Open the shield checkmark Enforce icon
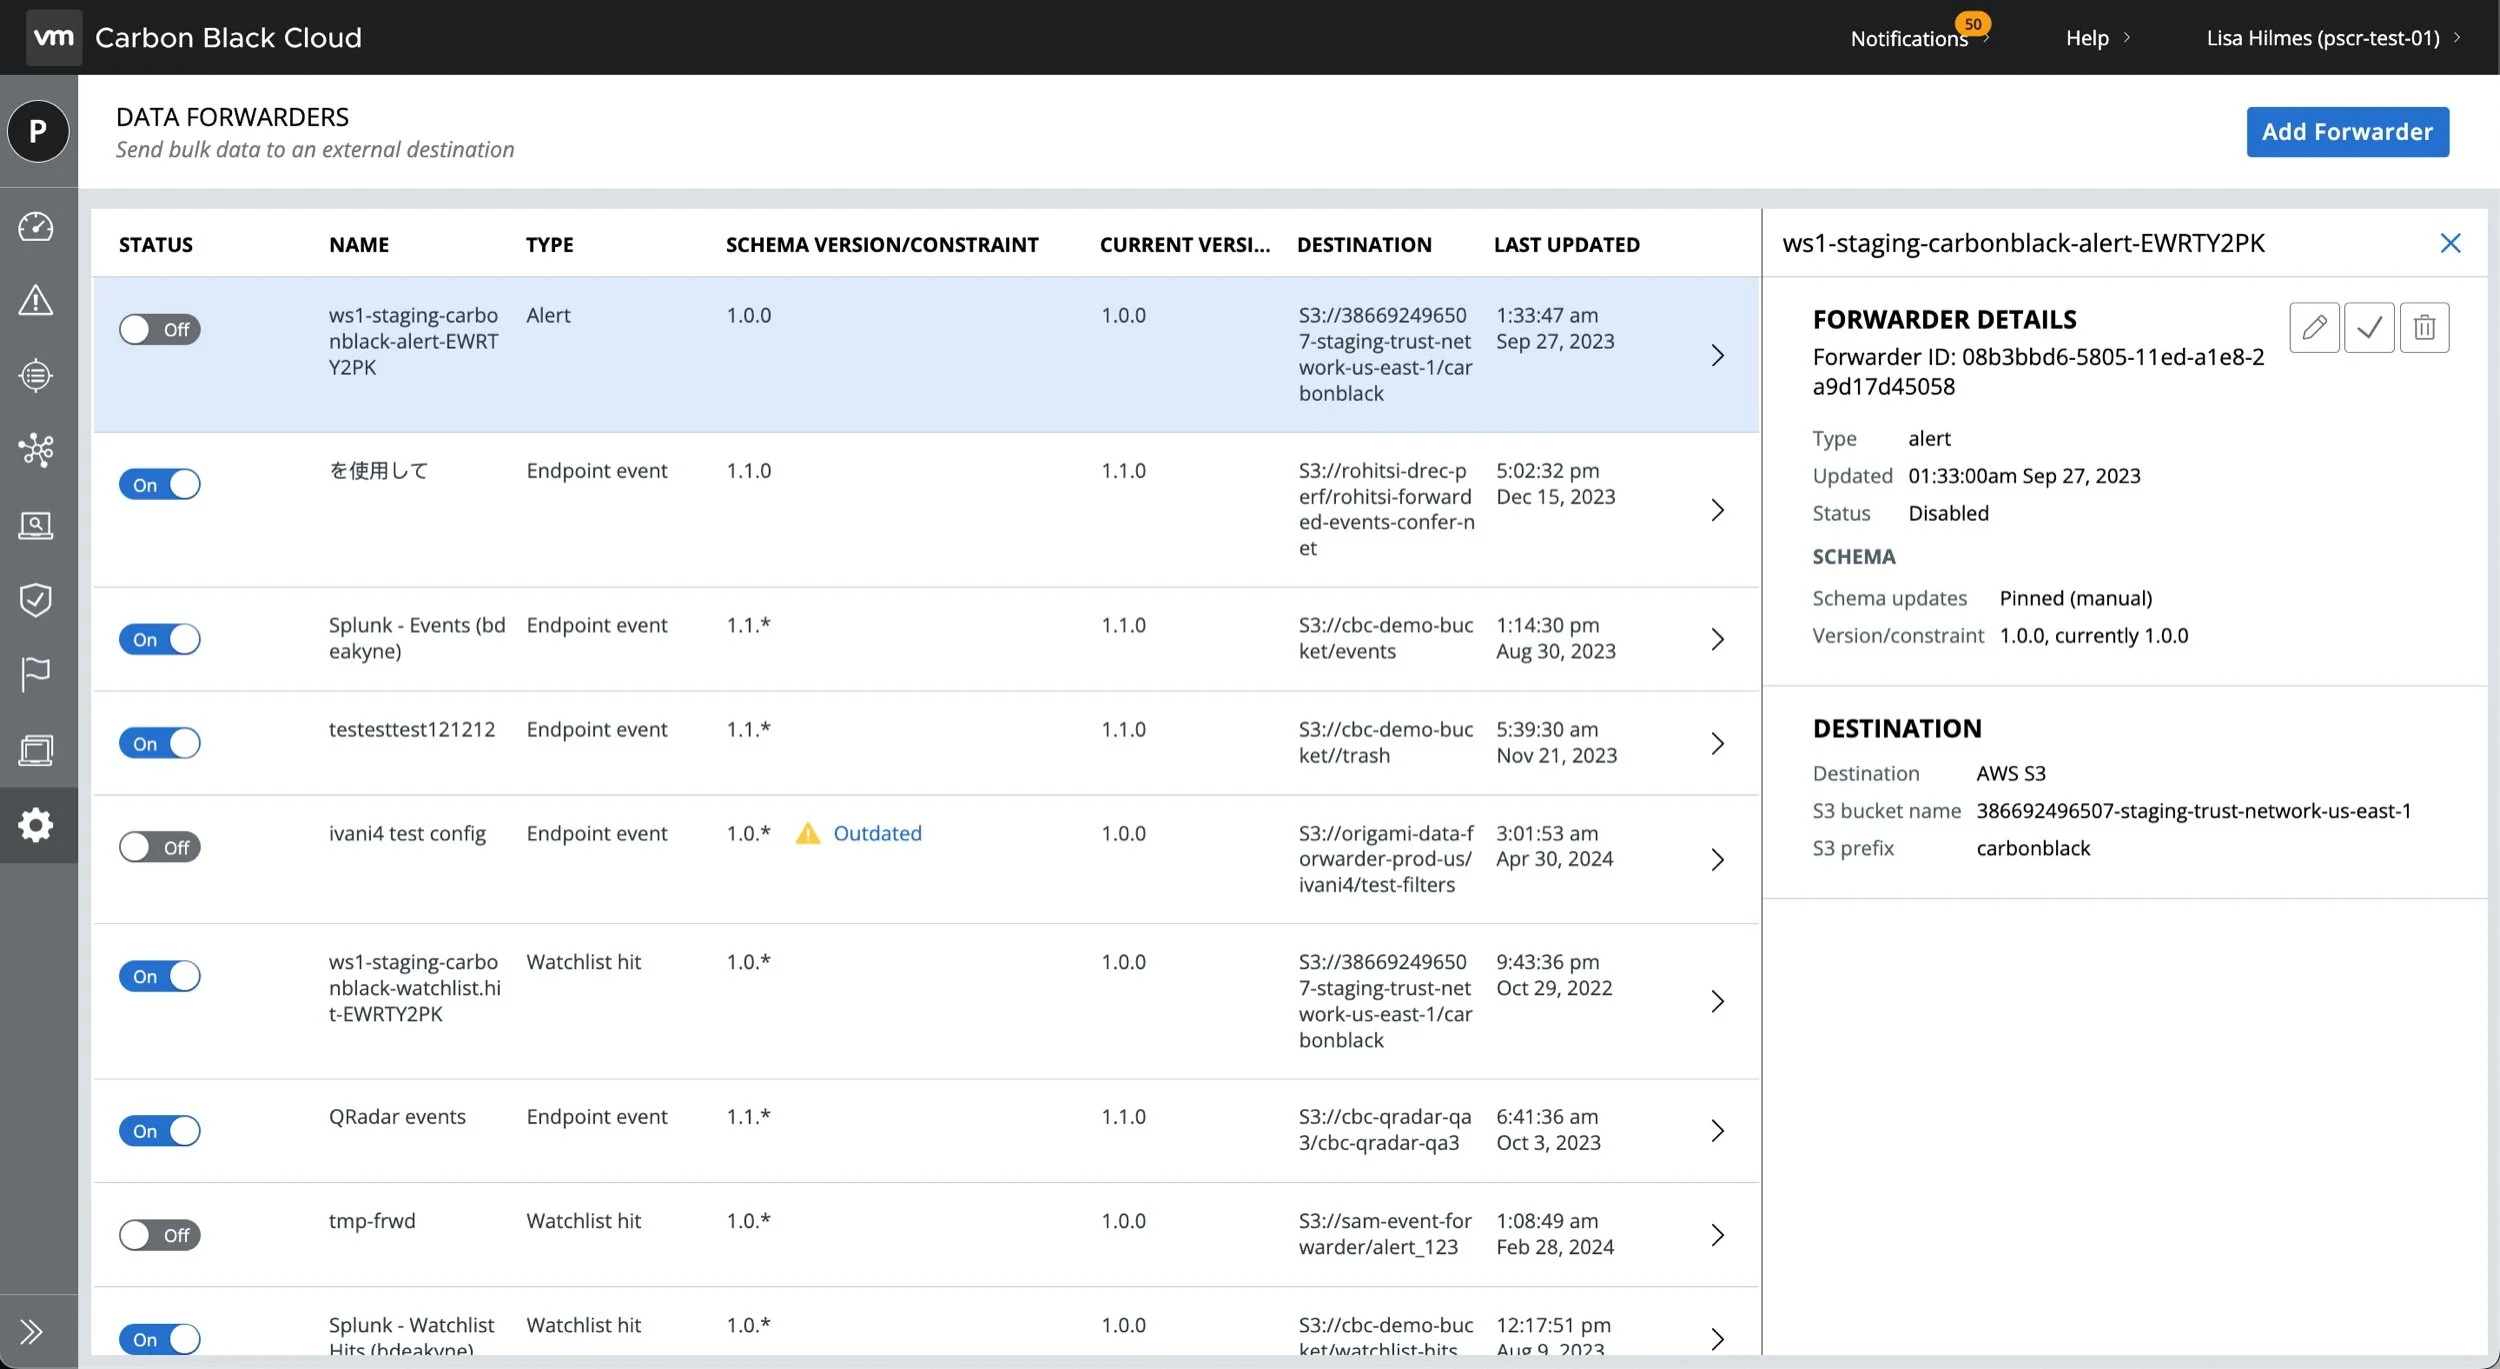This screenshot has width=2500, height=1369. [36, 600]
